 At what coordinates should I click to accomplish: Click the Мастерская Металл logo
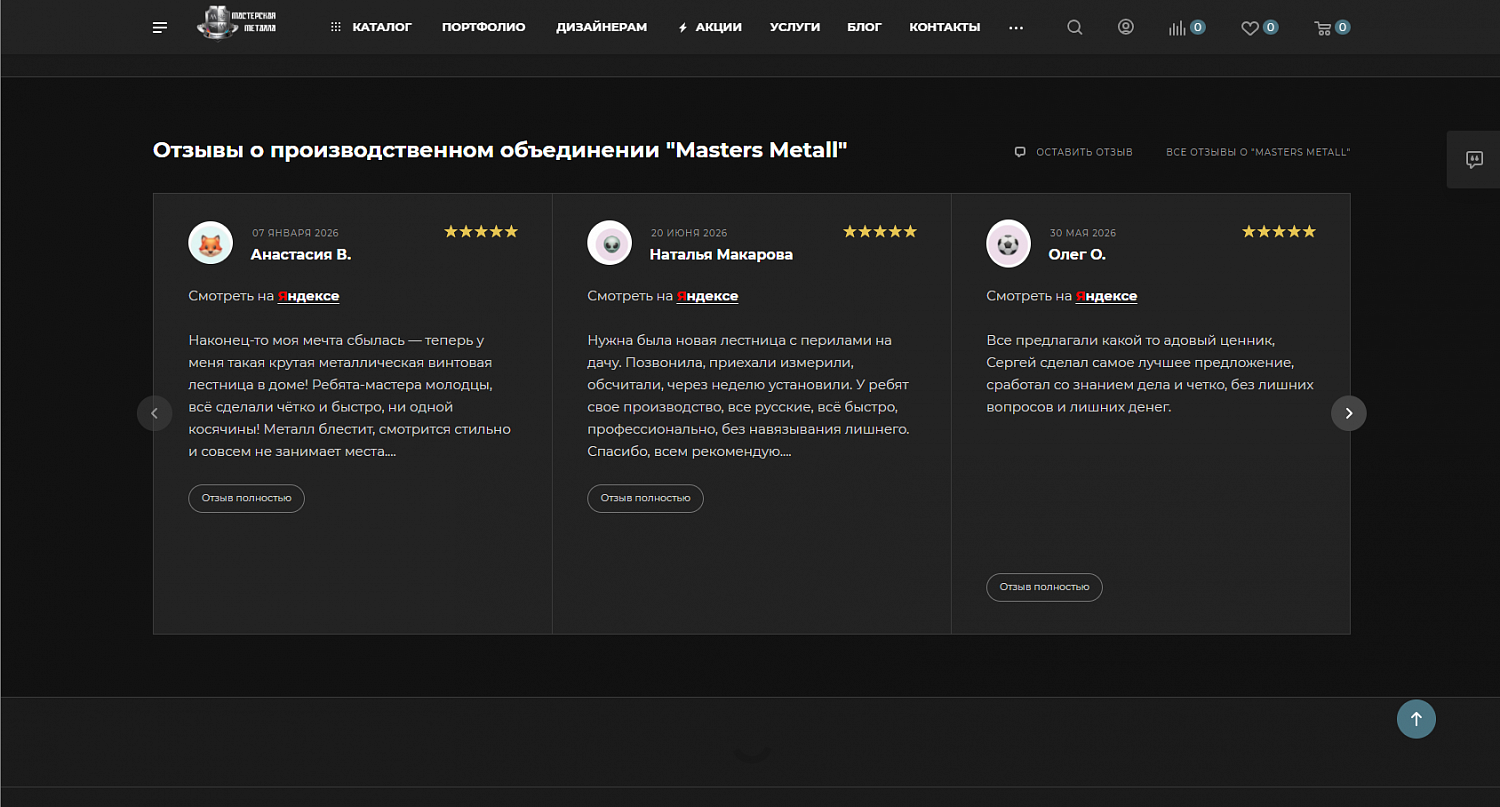click(237, 23)
